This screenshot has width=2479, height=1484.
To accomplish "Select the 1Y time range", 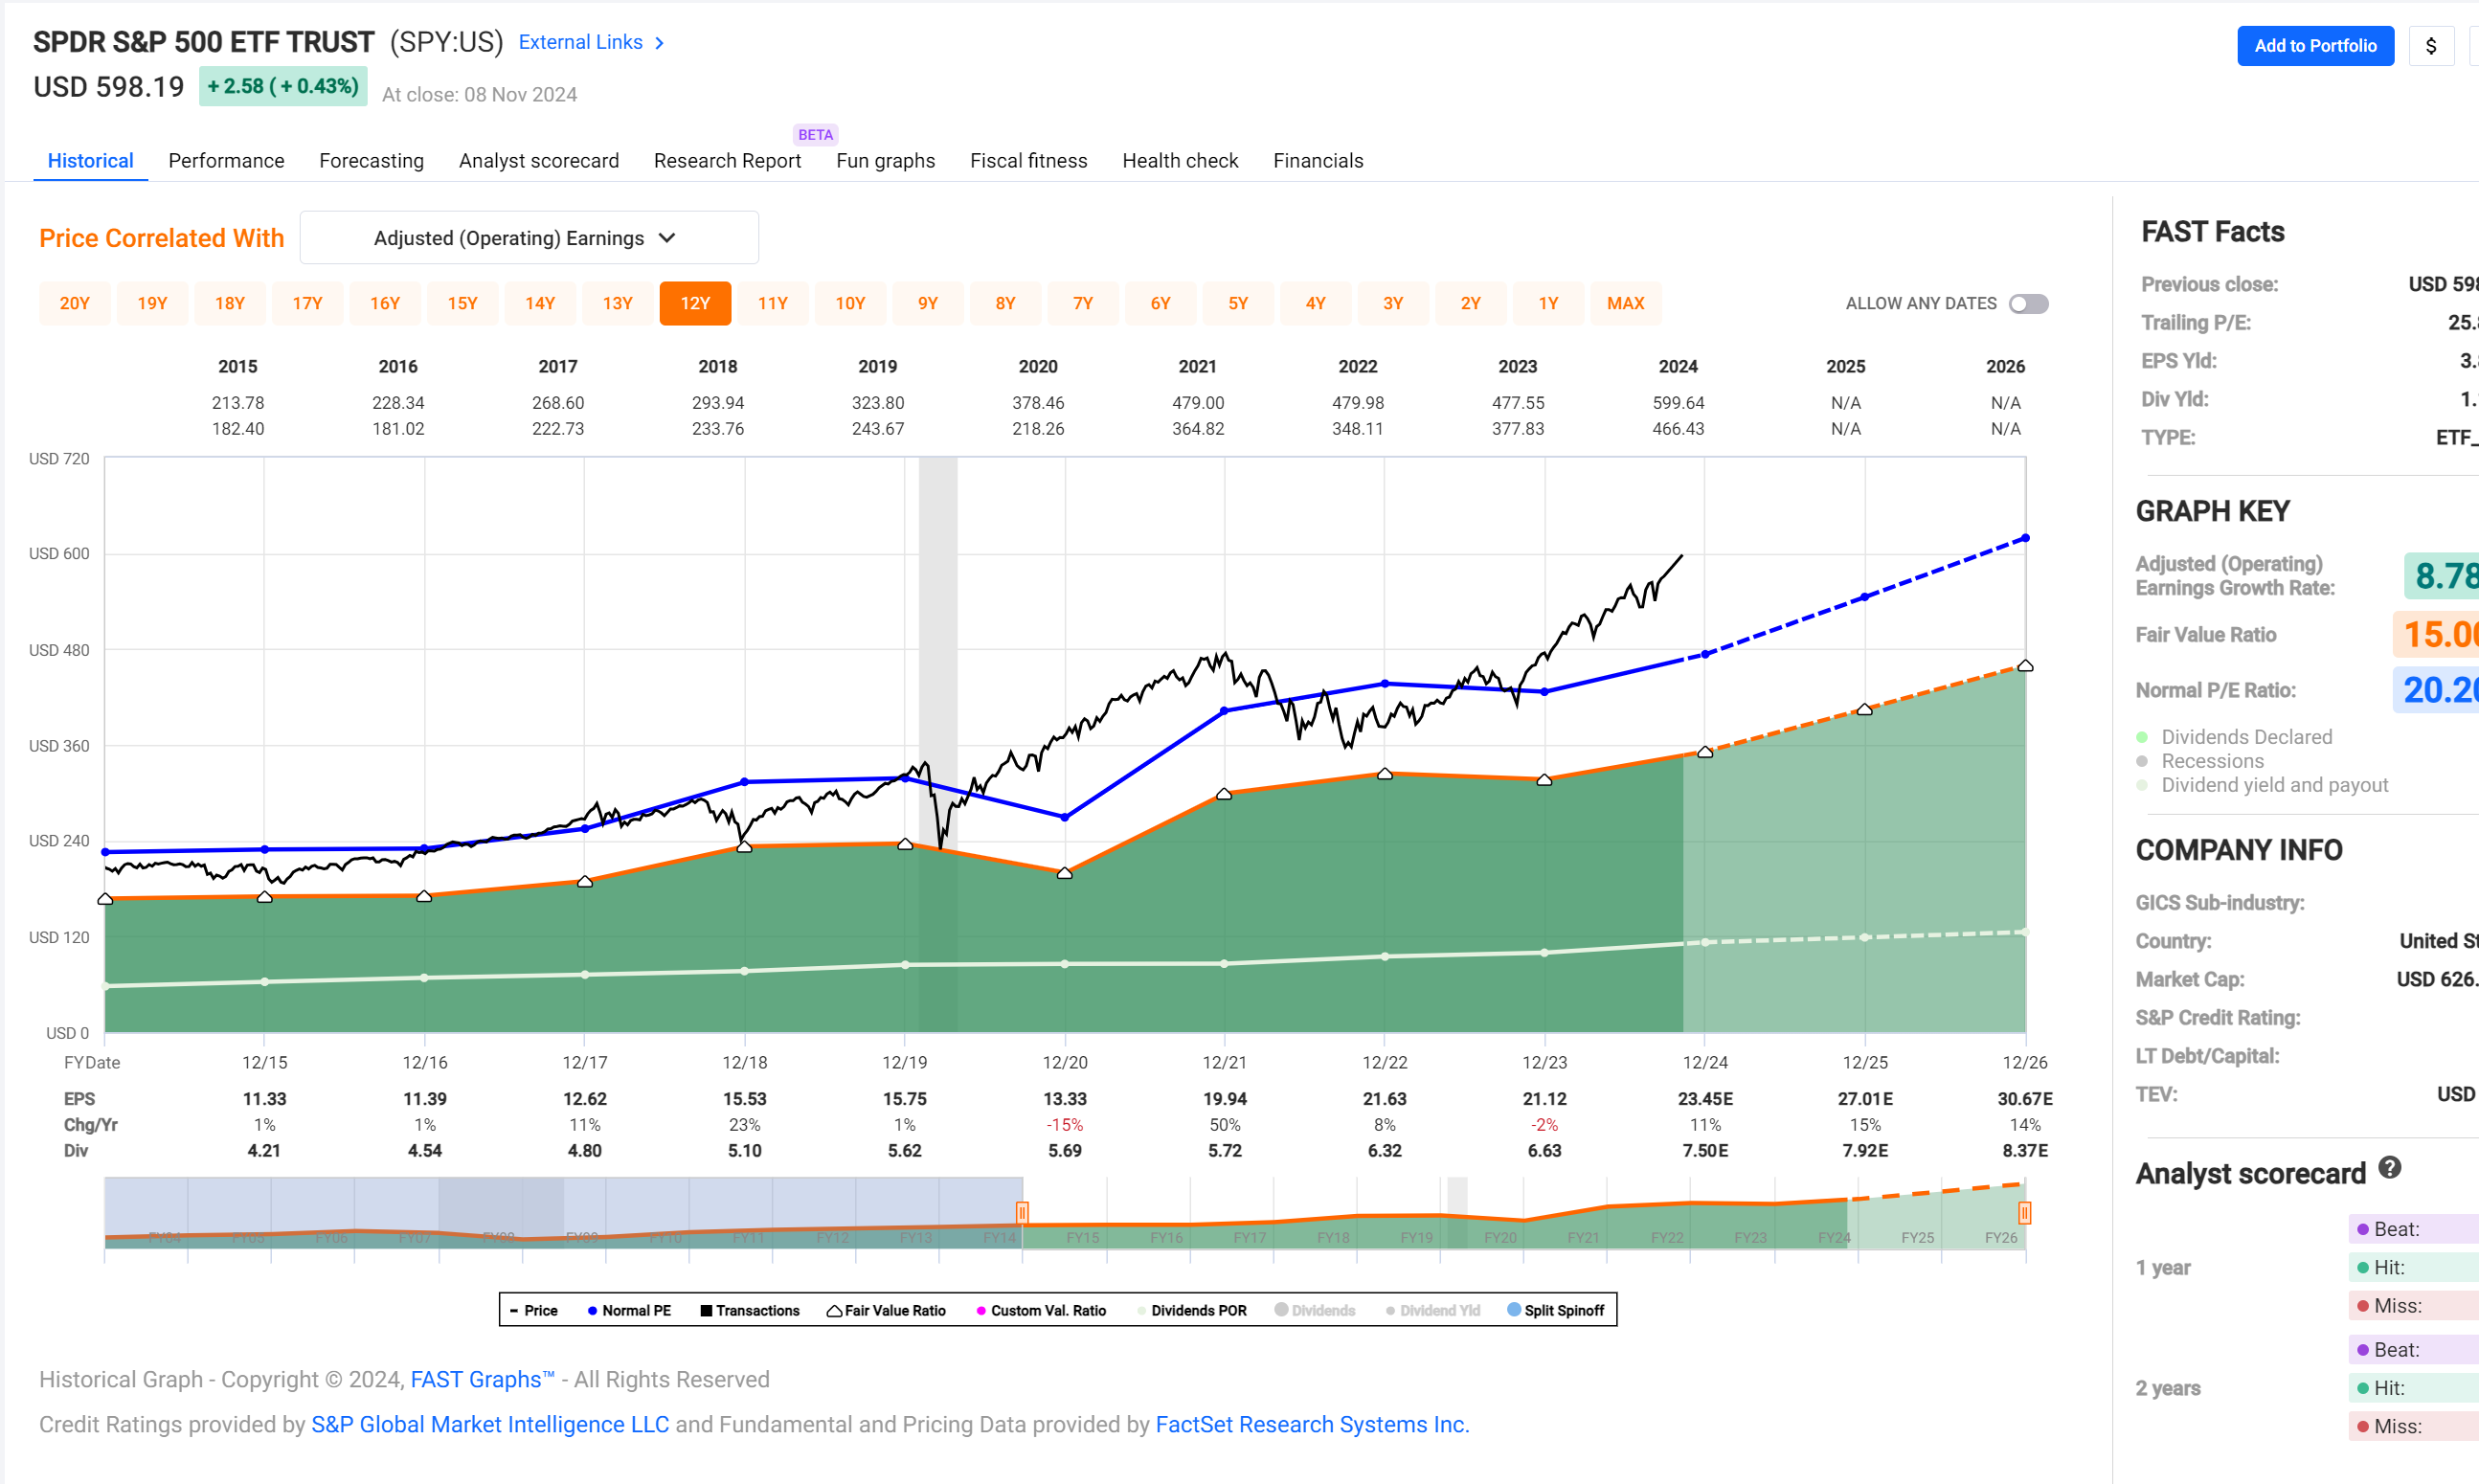I will tap(1548, 304).
